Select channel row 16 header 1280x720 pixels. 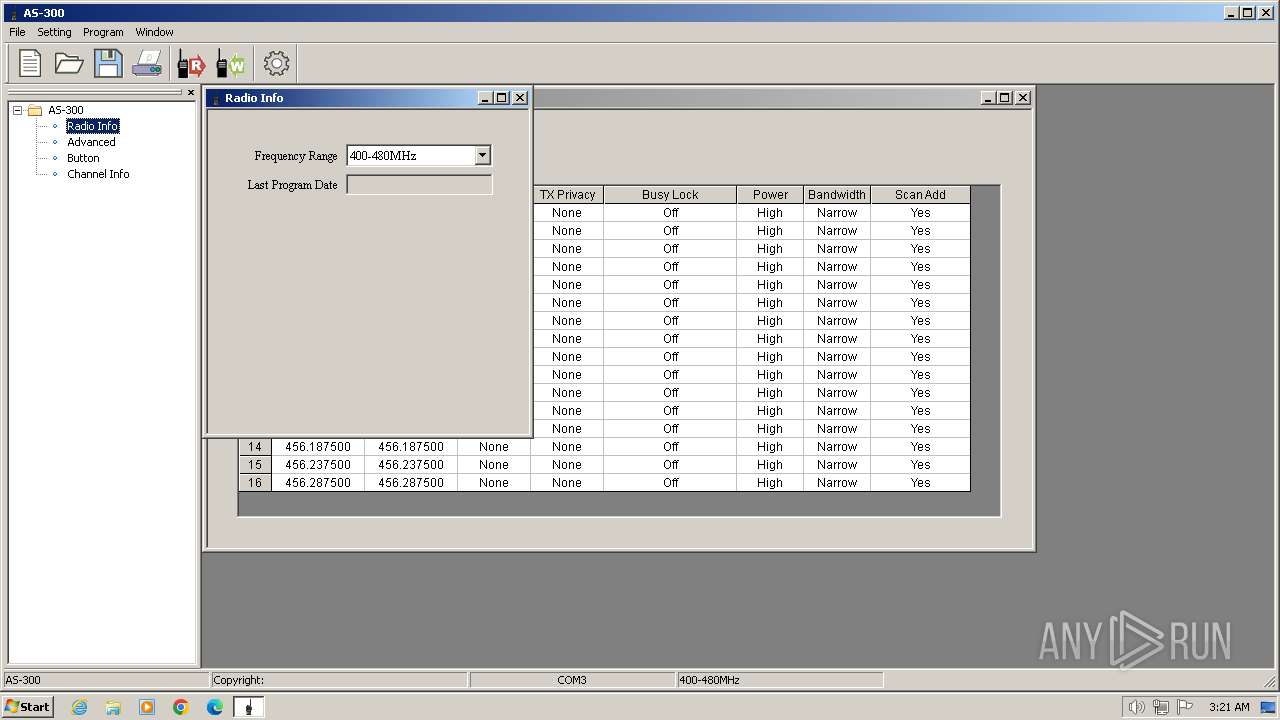[x=255, y=483]
